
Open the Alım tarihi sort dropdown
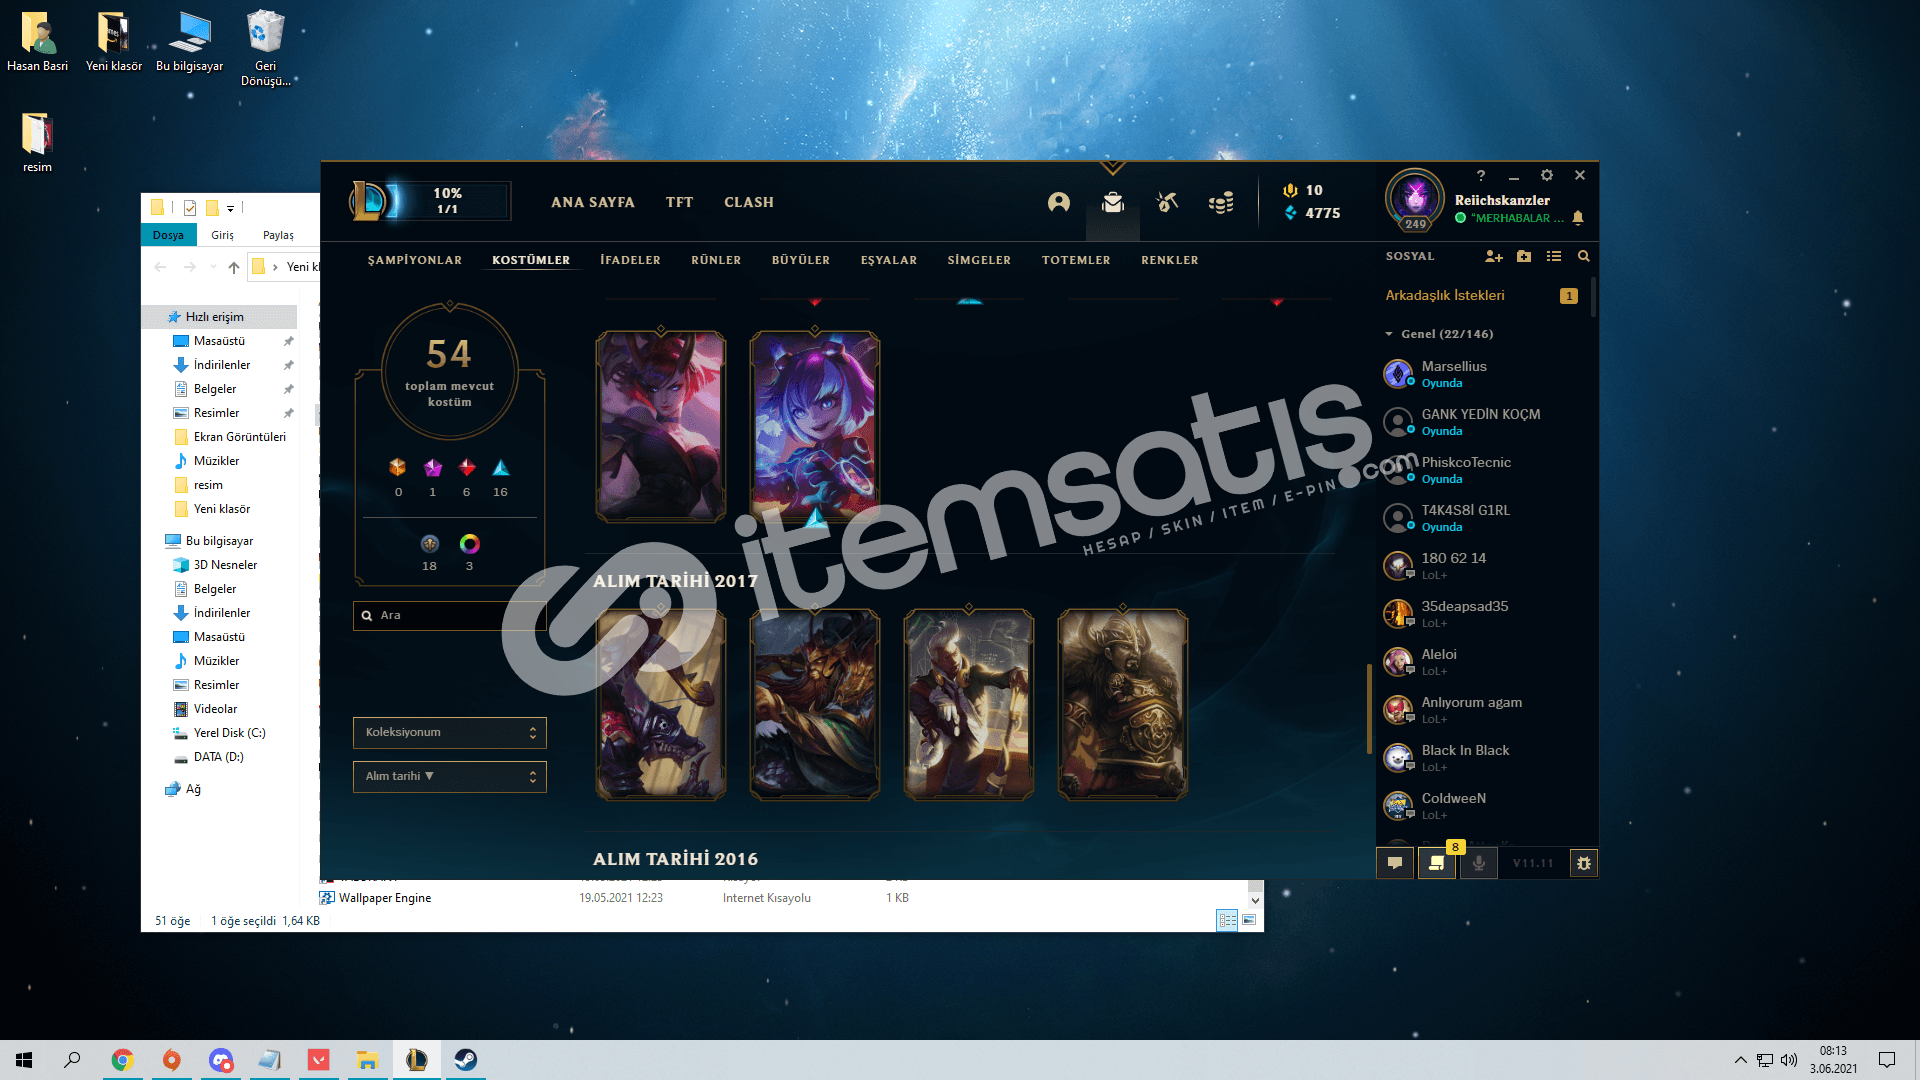[450, 777]
